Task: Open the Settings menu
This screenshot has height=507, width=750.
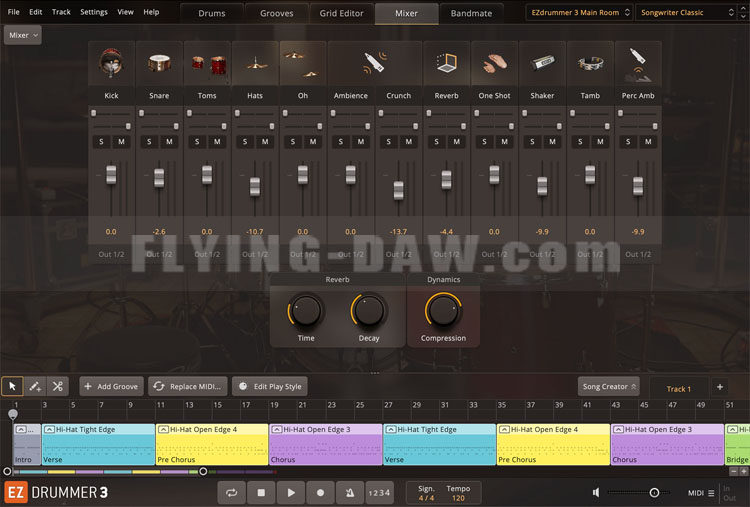Action: coord(94,12)
